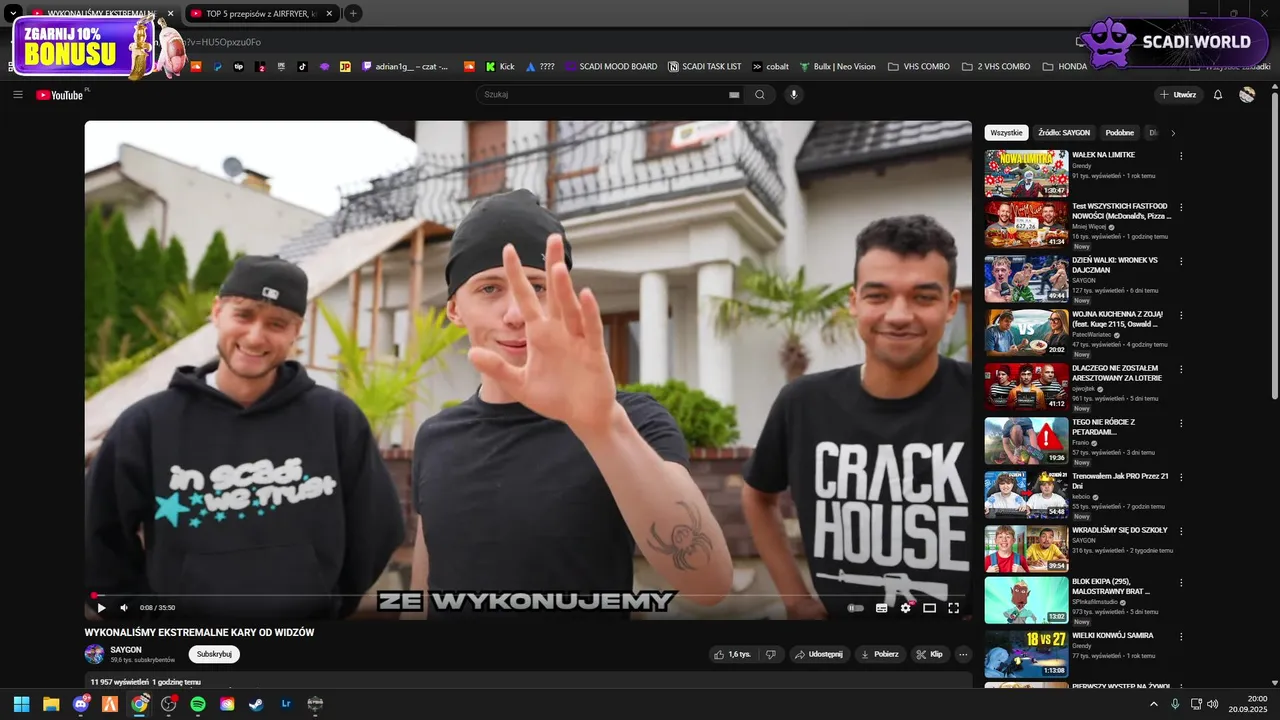
Task: Close the TOP 5 przepisów tab
Action: coord(329,14)
